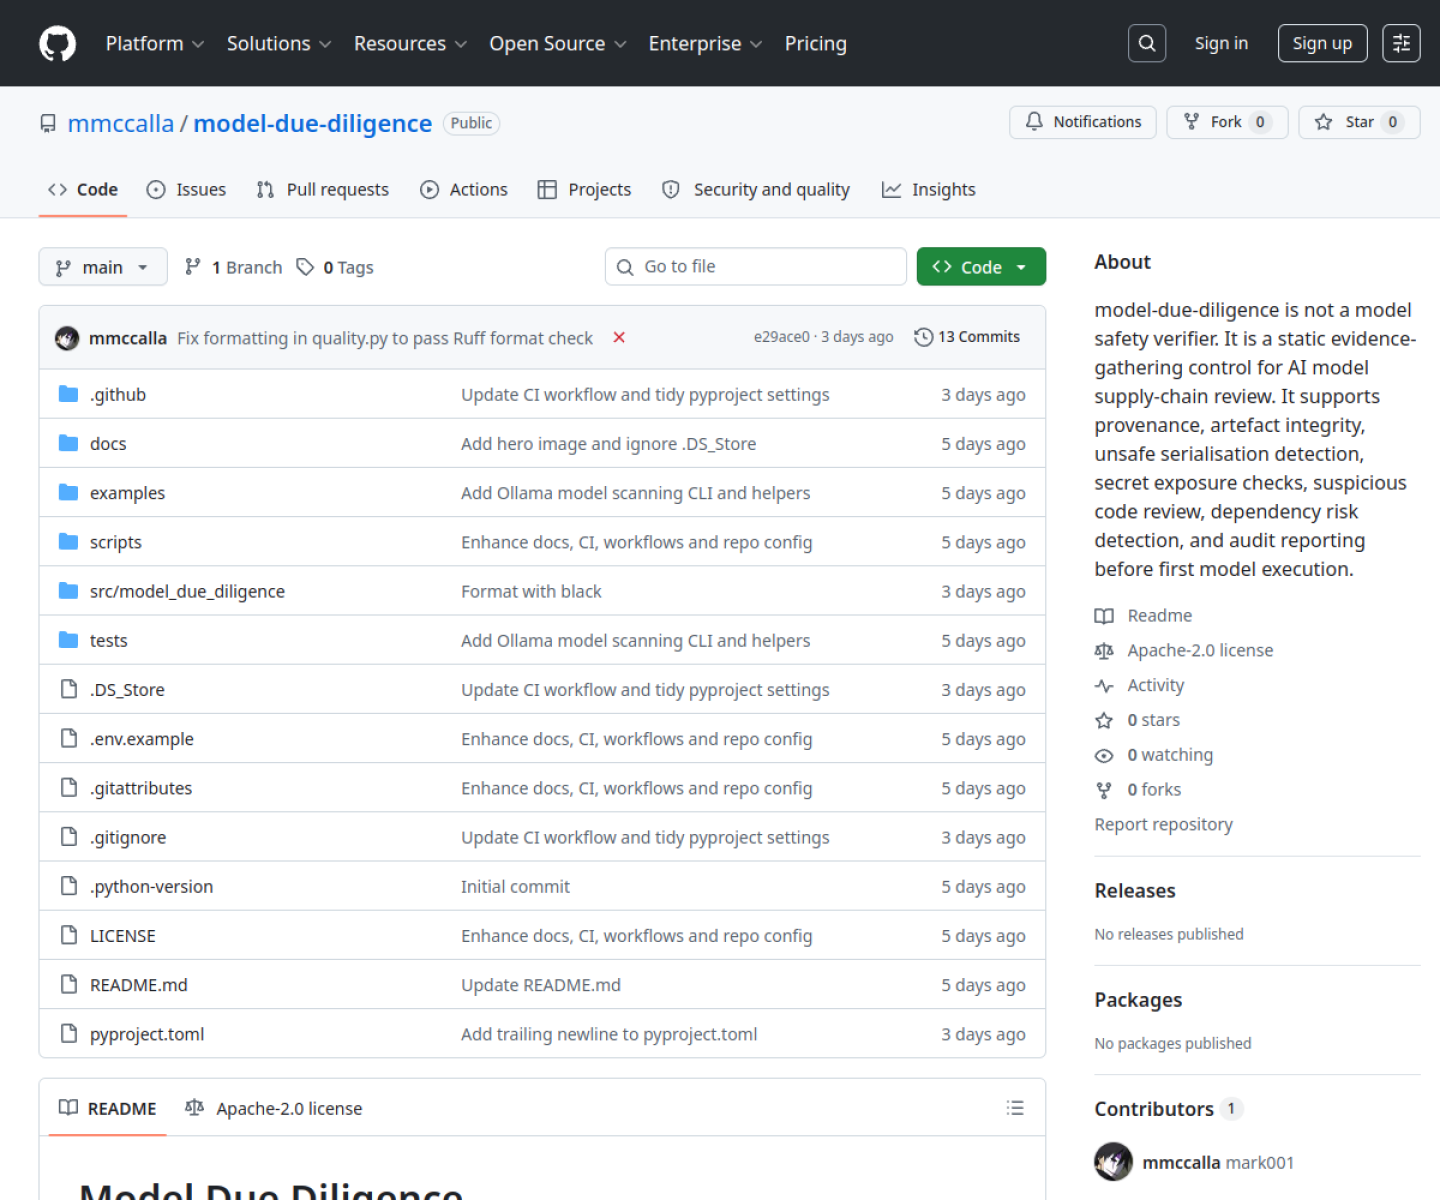Open the appearance settings icon beside Sign up
The image size is (1440, 1200).
tap(1401, 43)
